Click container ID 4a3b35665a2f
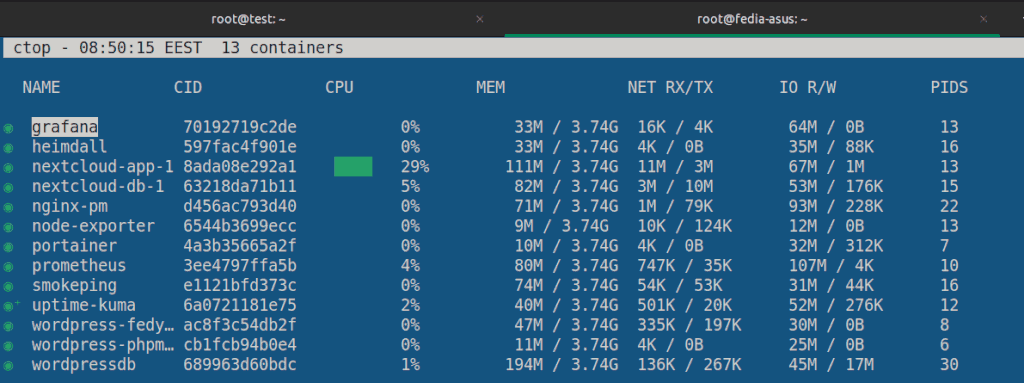Viewport: 1024px width, 383px height. [x=240, y=246]
